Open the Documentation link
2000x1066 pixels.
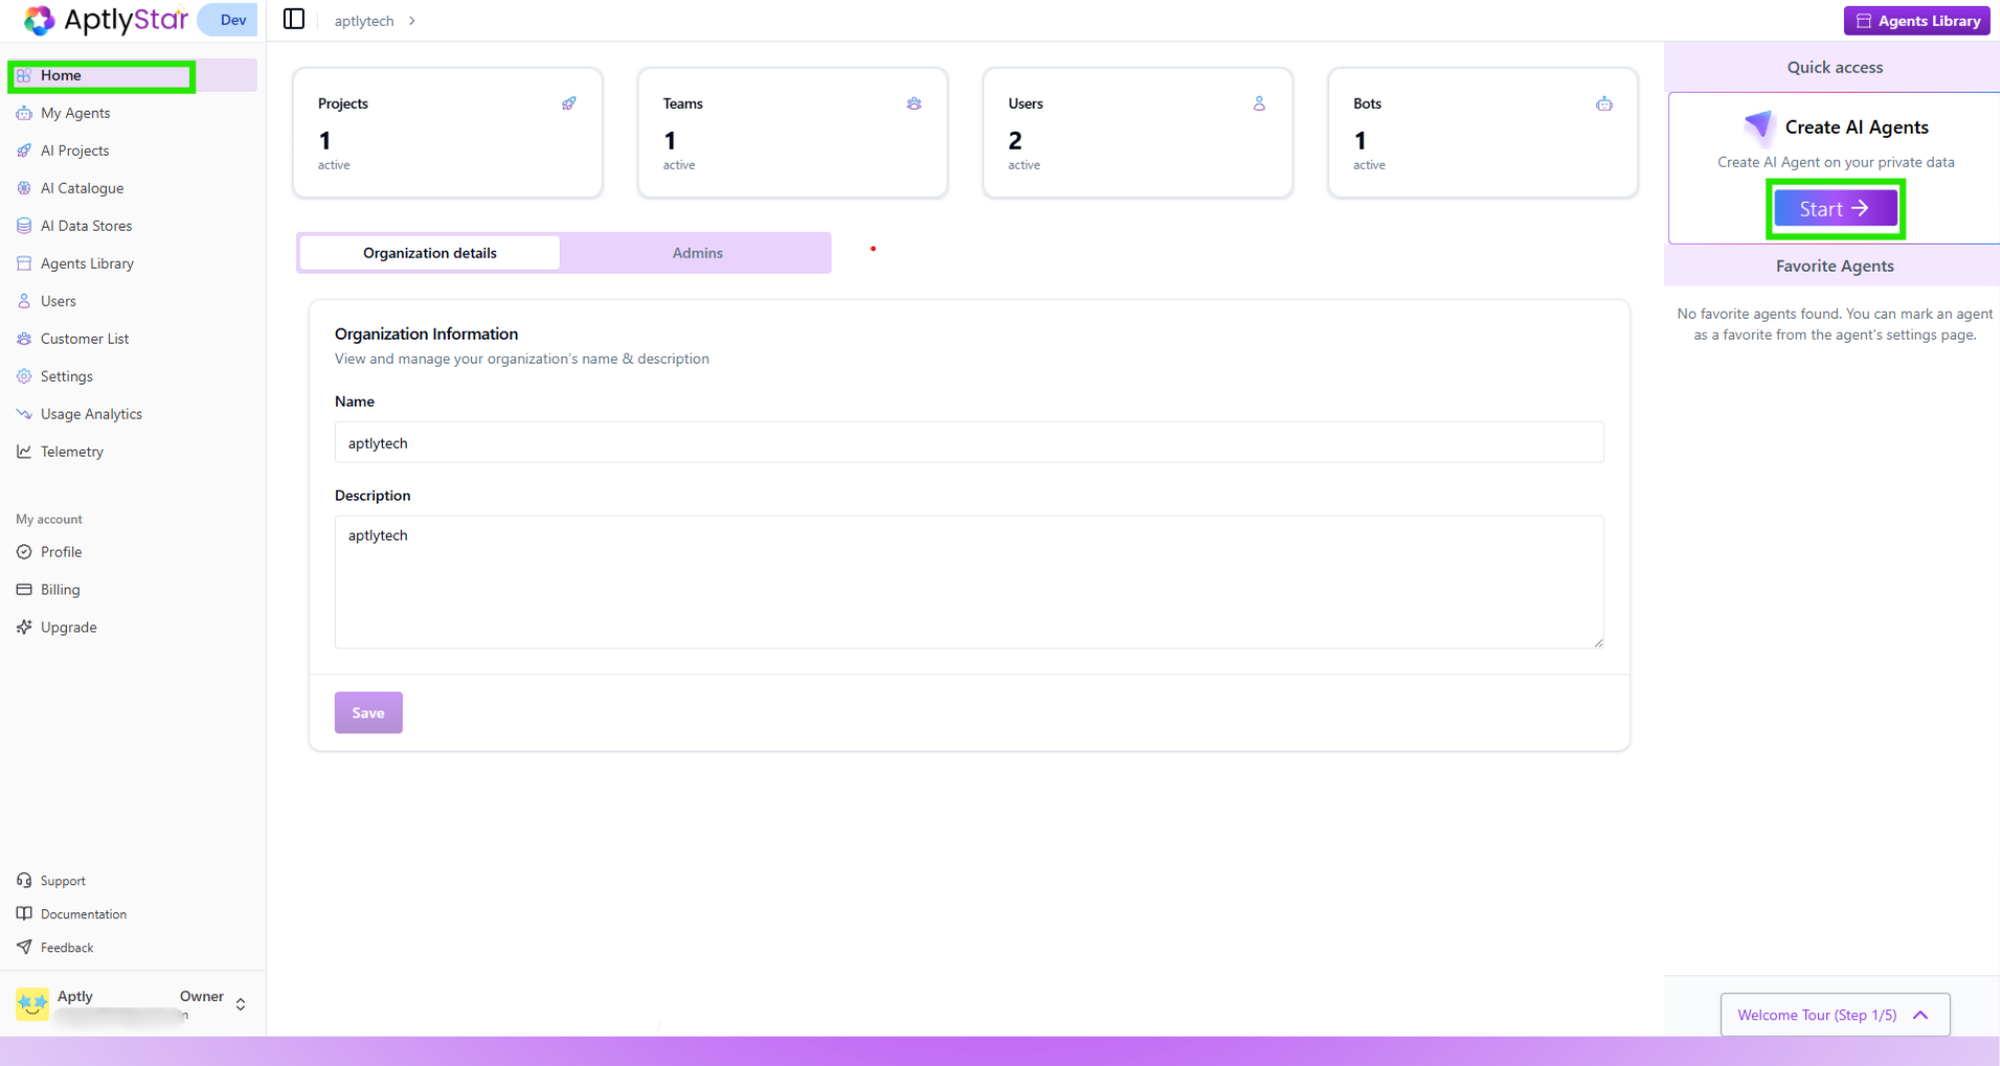pyautogui.click(x=84, y=914)
